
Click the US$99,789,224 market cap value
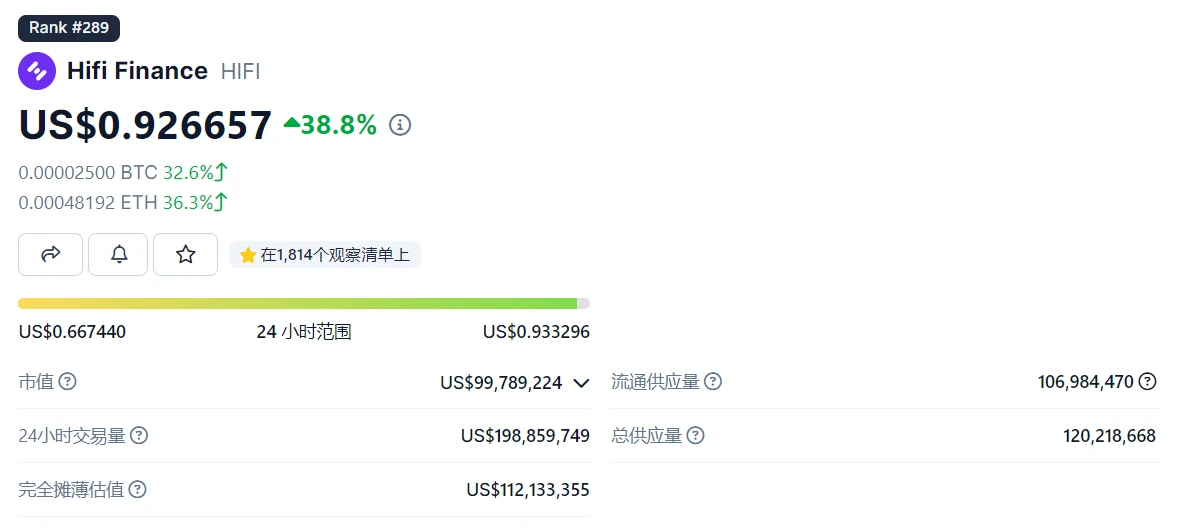[x=501, y=382]
